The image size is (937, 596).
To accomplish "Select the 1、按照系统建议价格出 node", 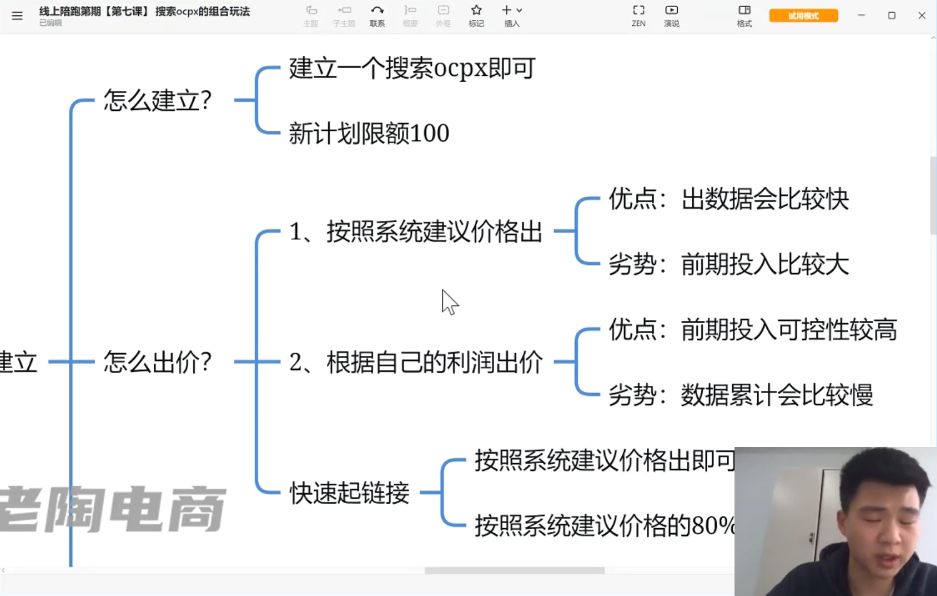I will pos(416,231).
